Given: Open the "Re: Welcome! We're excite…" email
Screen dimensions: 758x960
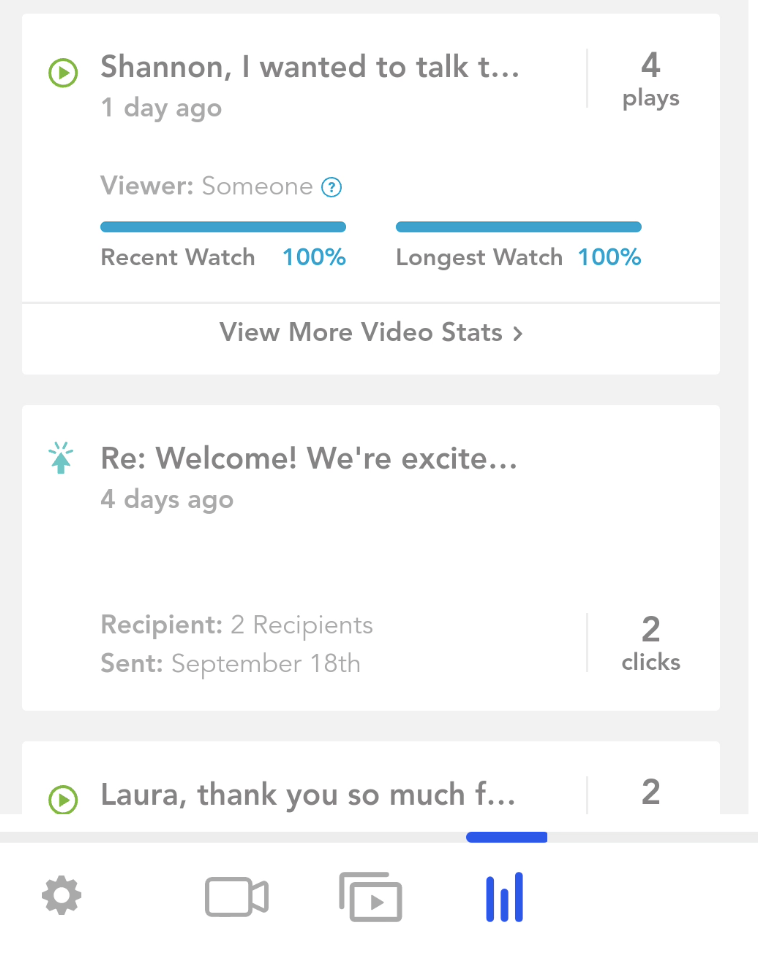Looking at the screenshot, I should (x=309, y=458).
